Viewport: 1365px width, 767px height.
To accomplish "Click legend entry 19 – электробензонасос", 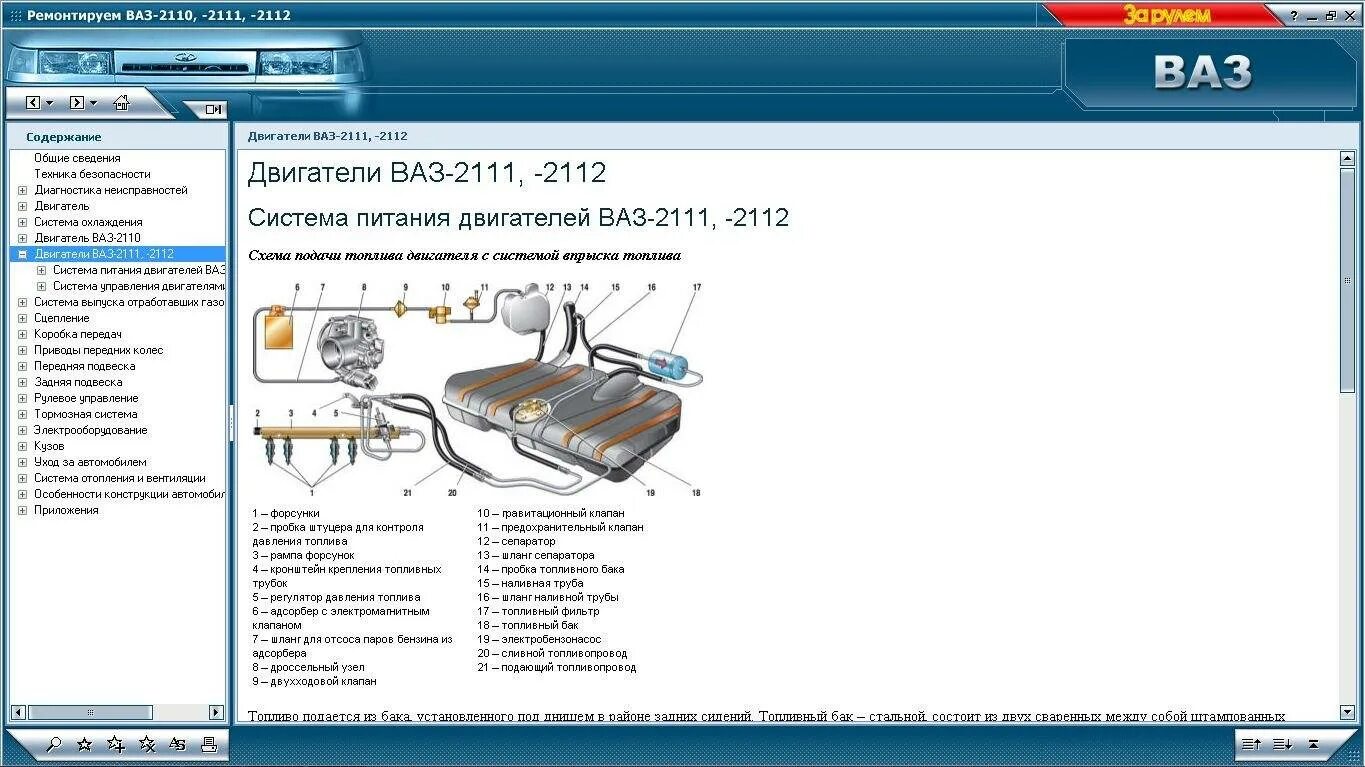I will tap(539, 639).
